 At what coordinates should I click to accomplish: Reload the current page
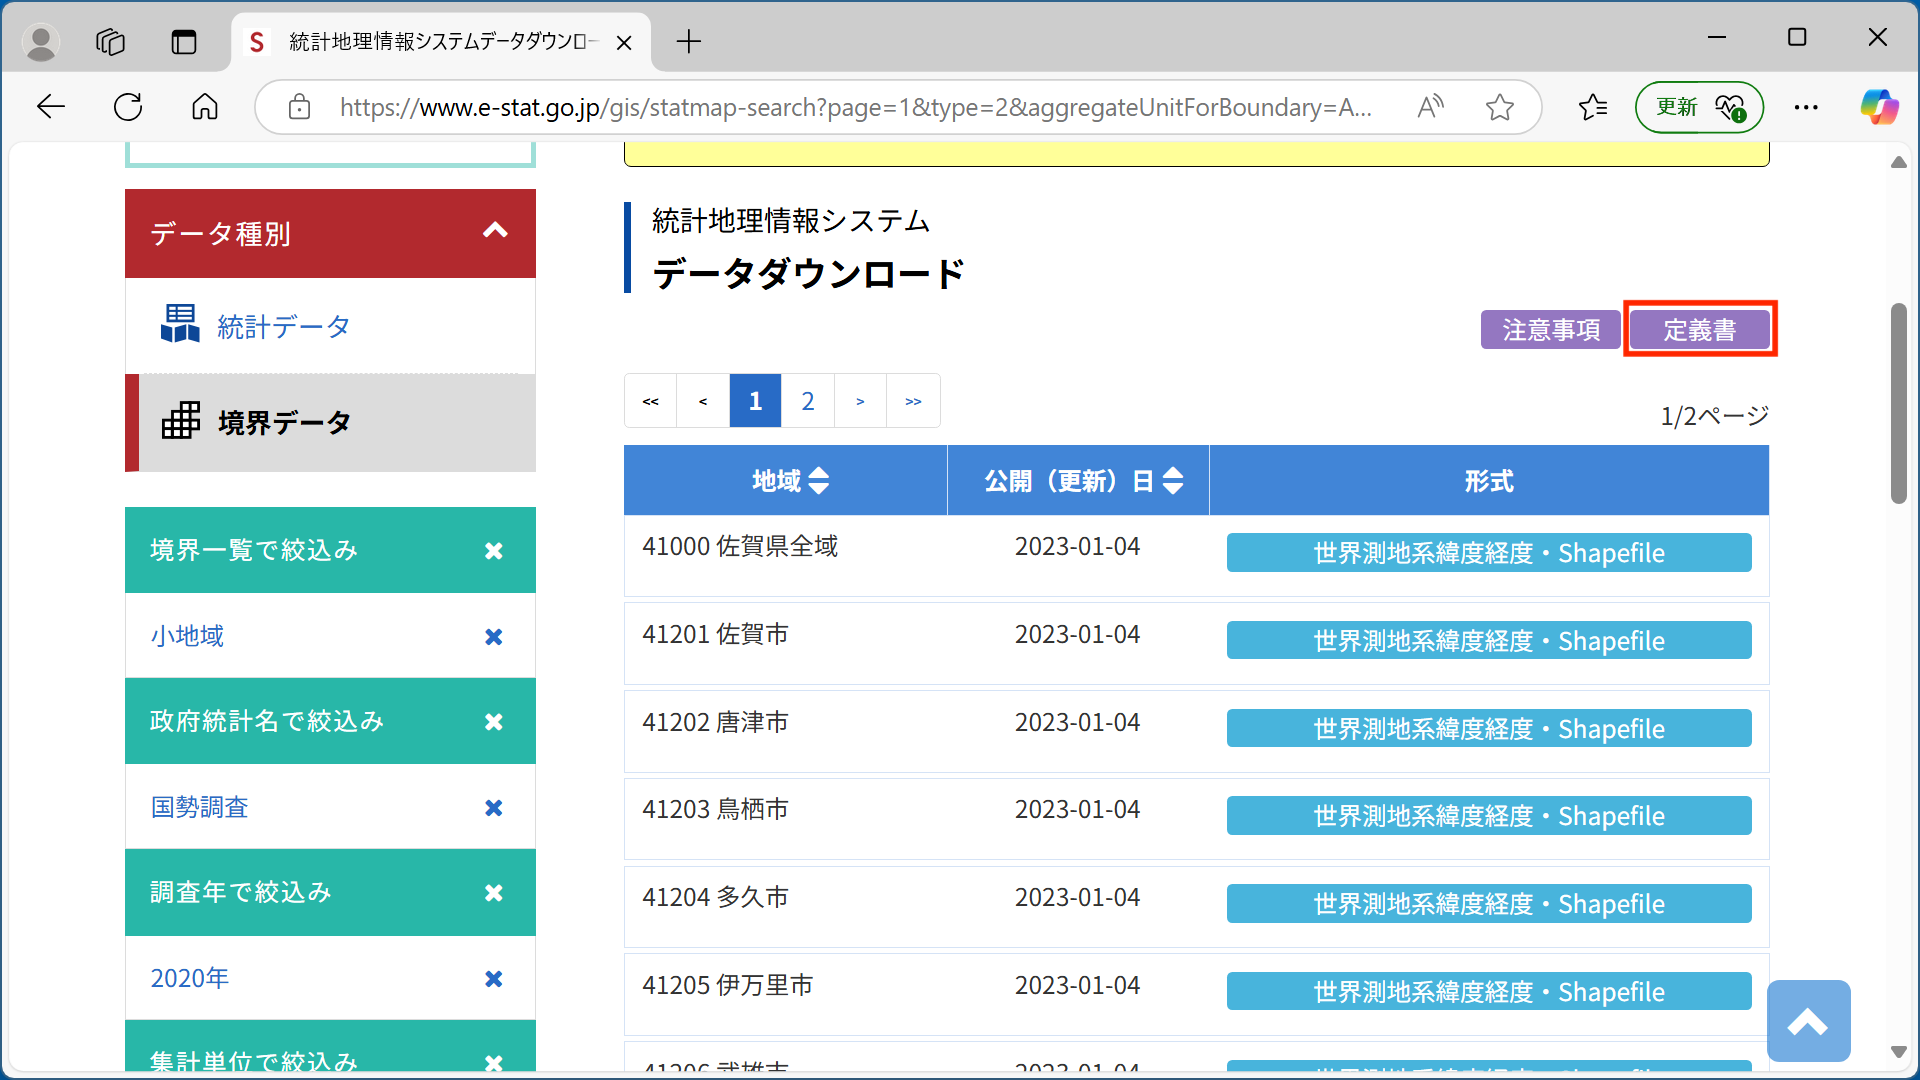pos(128,107)
